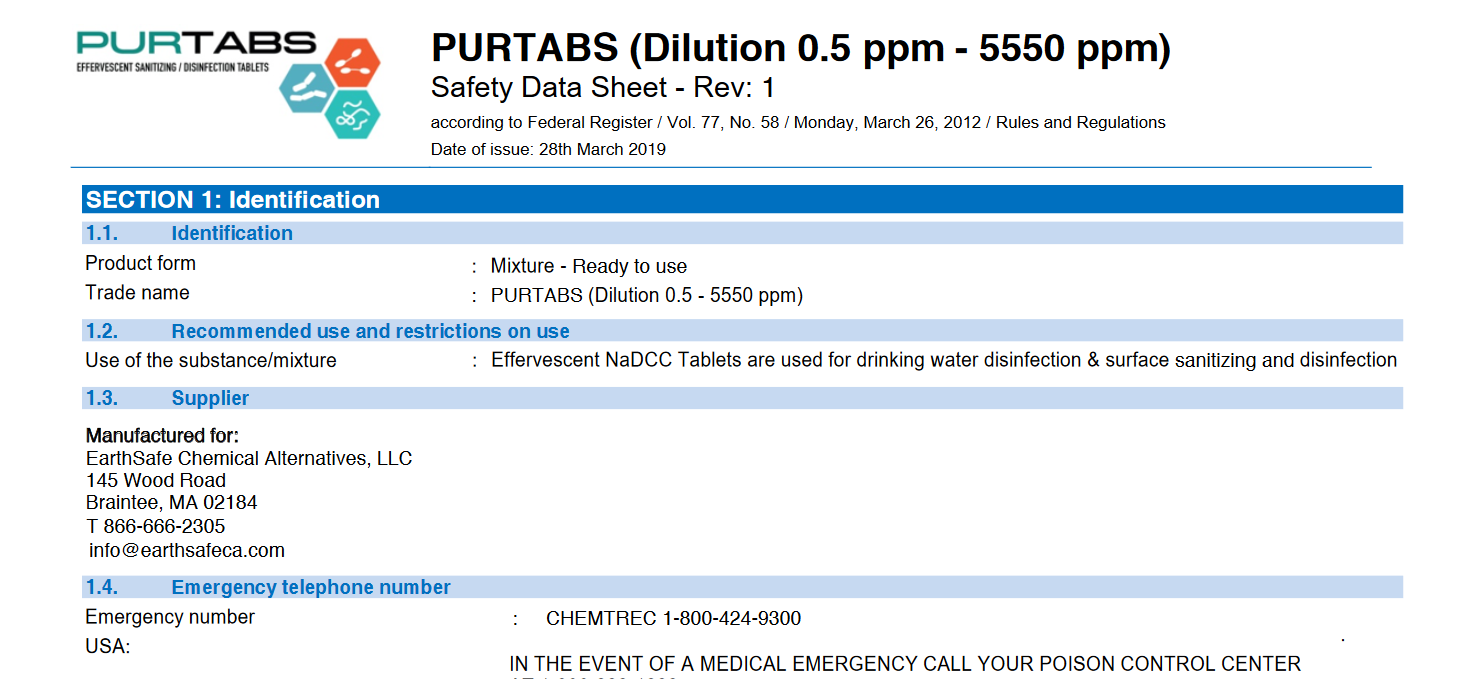Click the info@earthsafeca.com email address
Image resolution: width=1484 pixels, height=679 pixels.
(187, 550)
